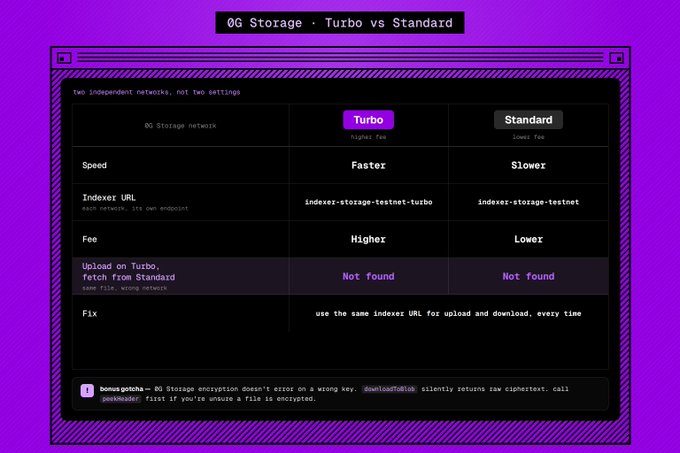Click 'Not found' in the Turbo column
680x453 pixels.
coord(368,277)
